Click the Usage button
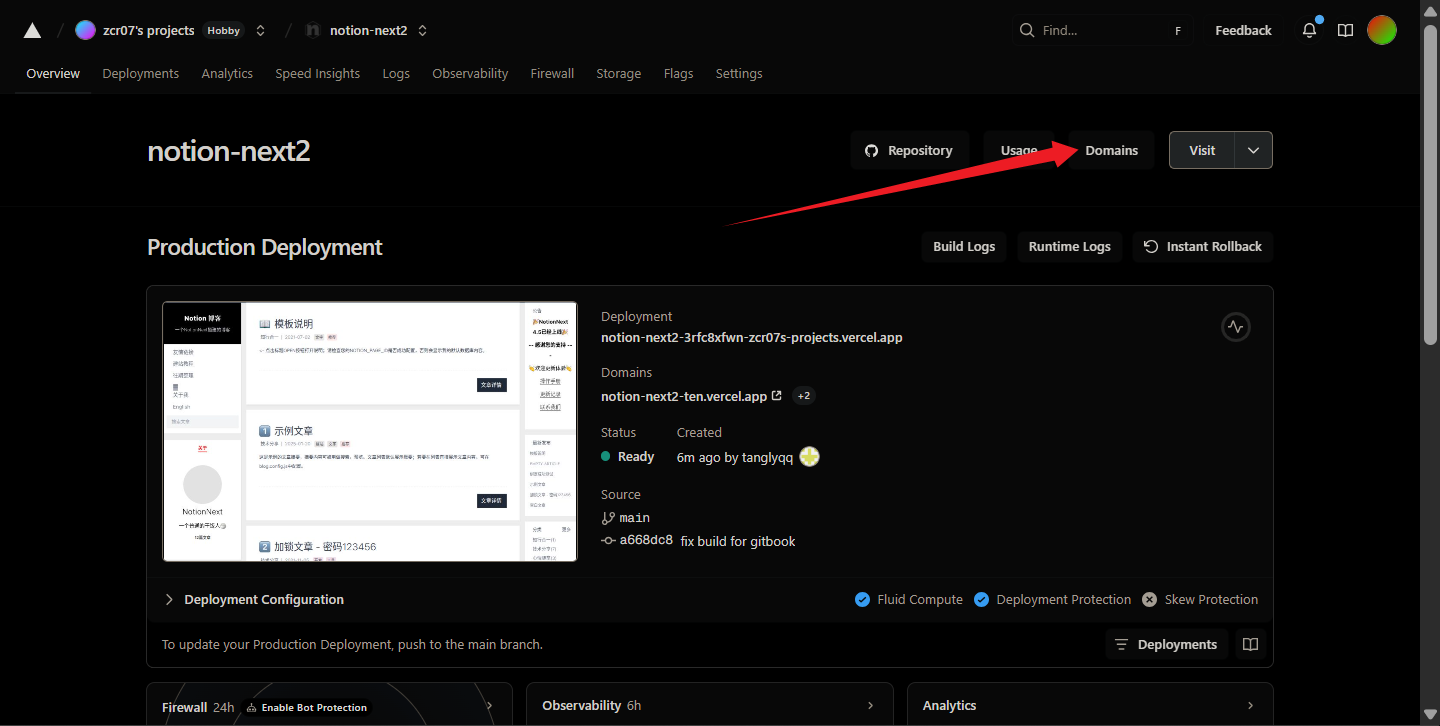Screen dimensions: 1440x726 pos(1019,150)
